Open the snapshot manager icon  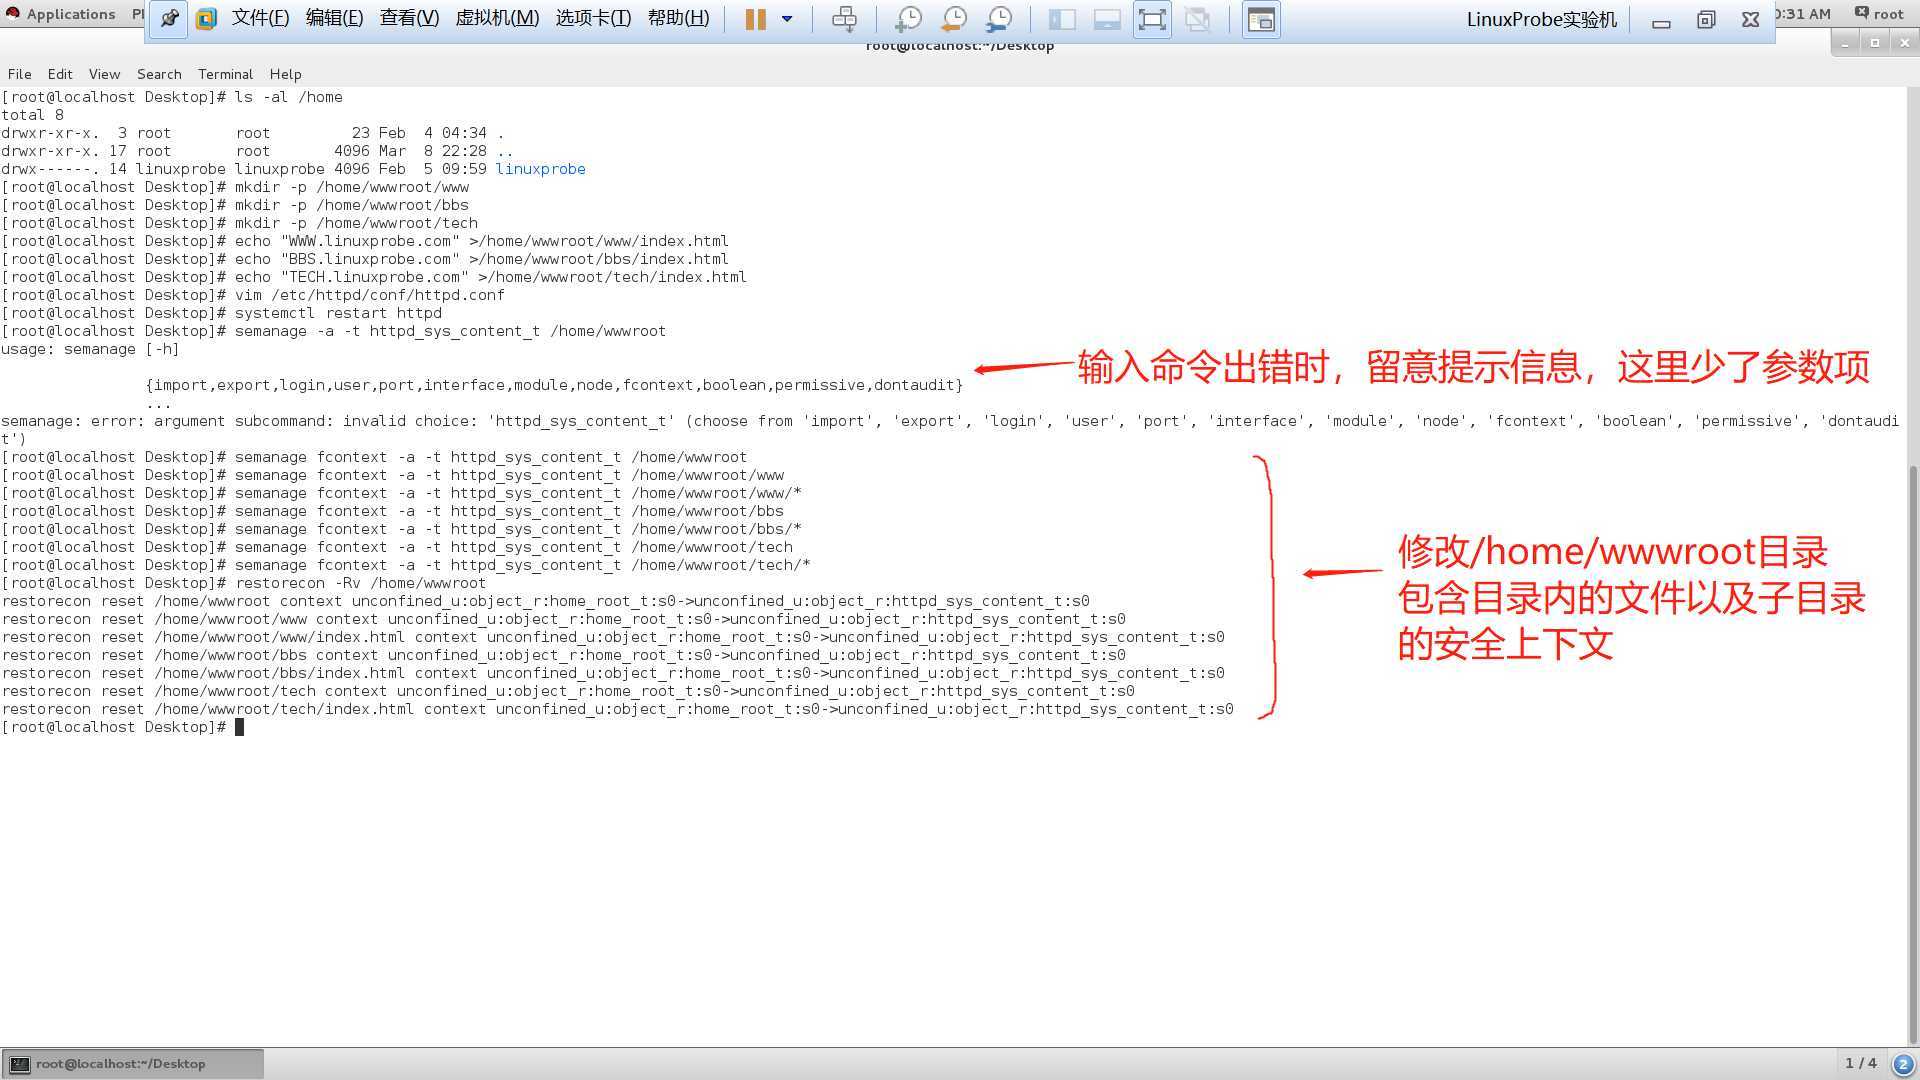(x=998, y=19)
